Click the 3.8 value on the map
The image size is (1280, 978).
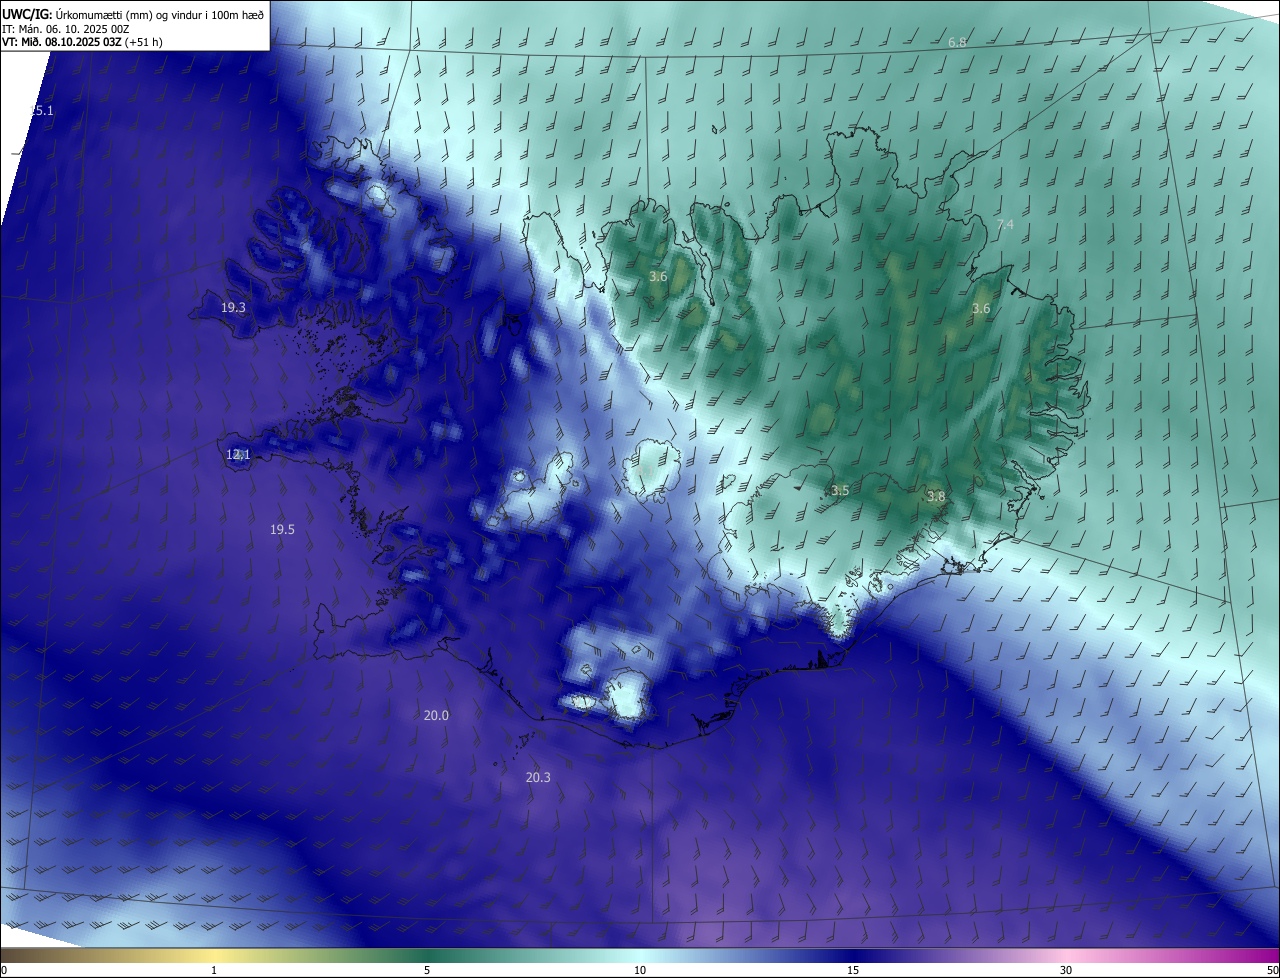(x=936, y=497)
